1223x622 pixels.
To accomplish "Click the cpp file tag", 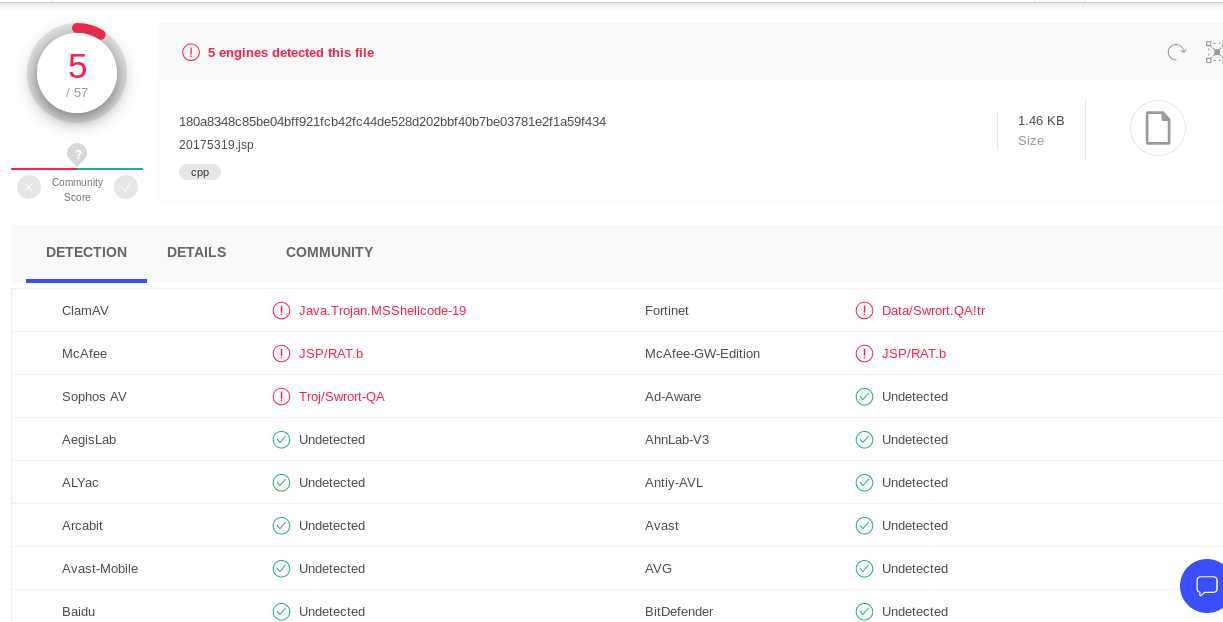I will pyautogui.click(x=200, y=172).
